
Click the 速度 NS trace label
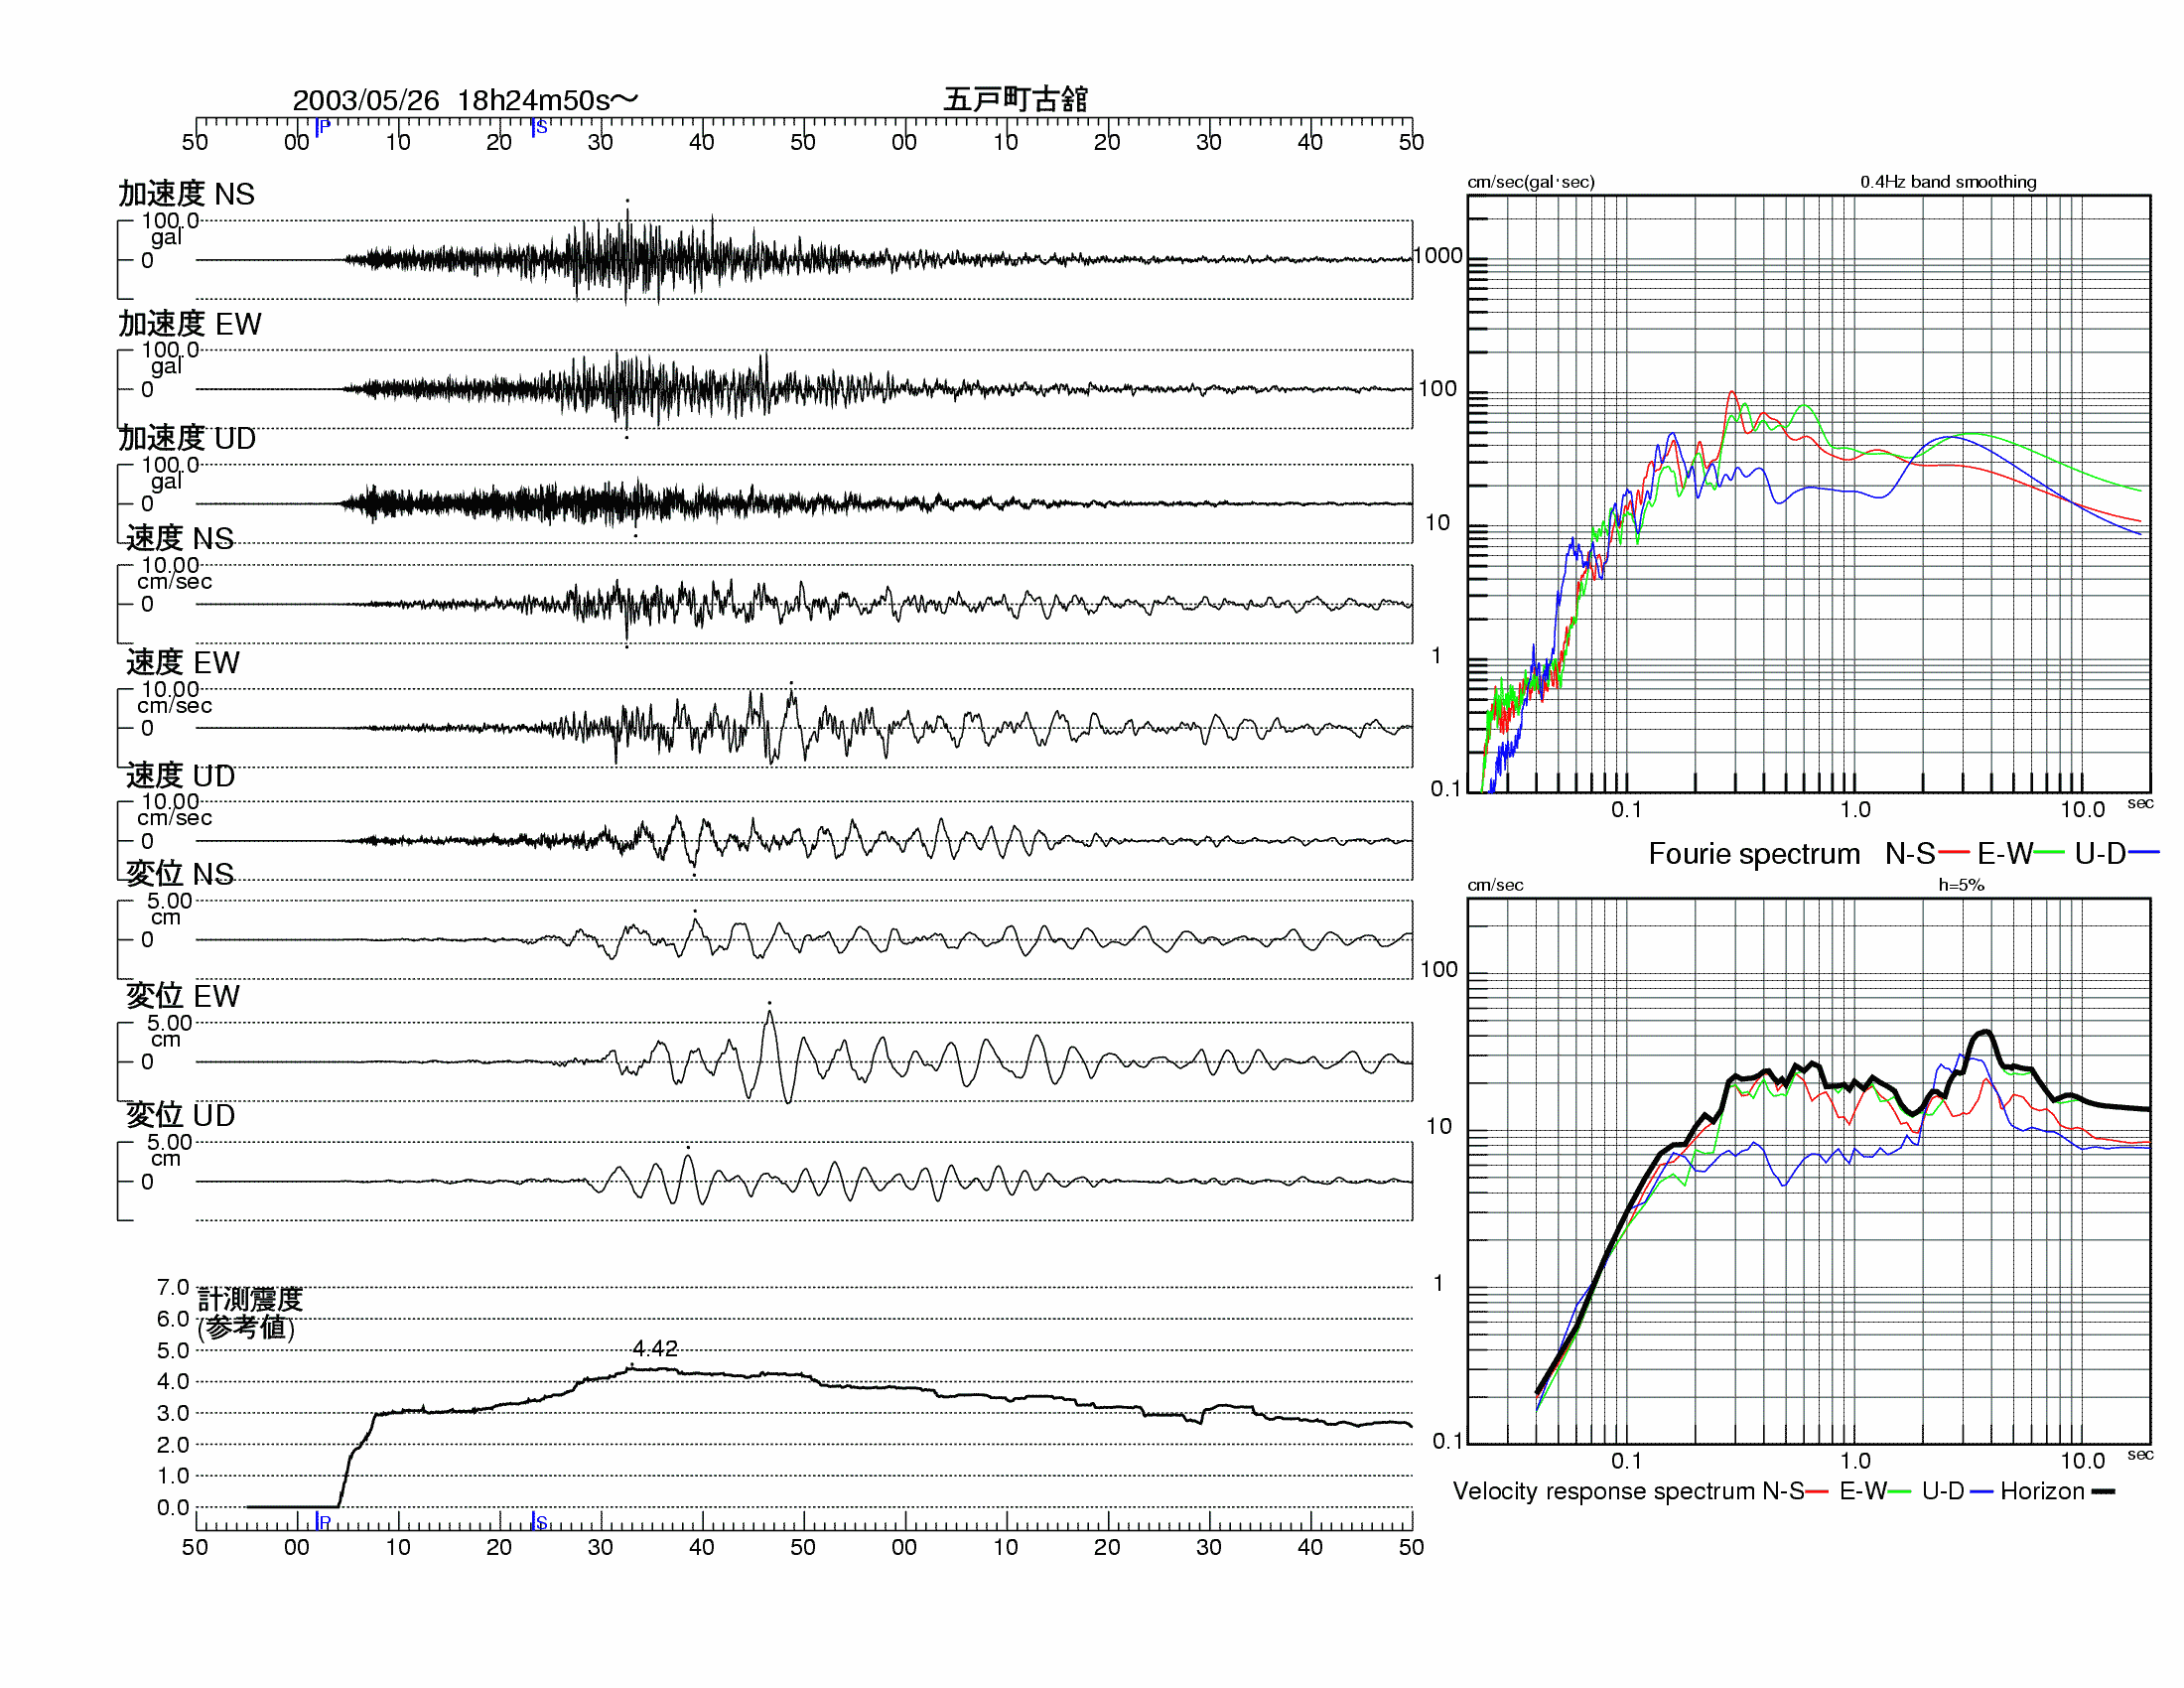[x=179, y=538]
